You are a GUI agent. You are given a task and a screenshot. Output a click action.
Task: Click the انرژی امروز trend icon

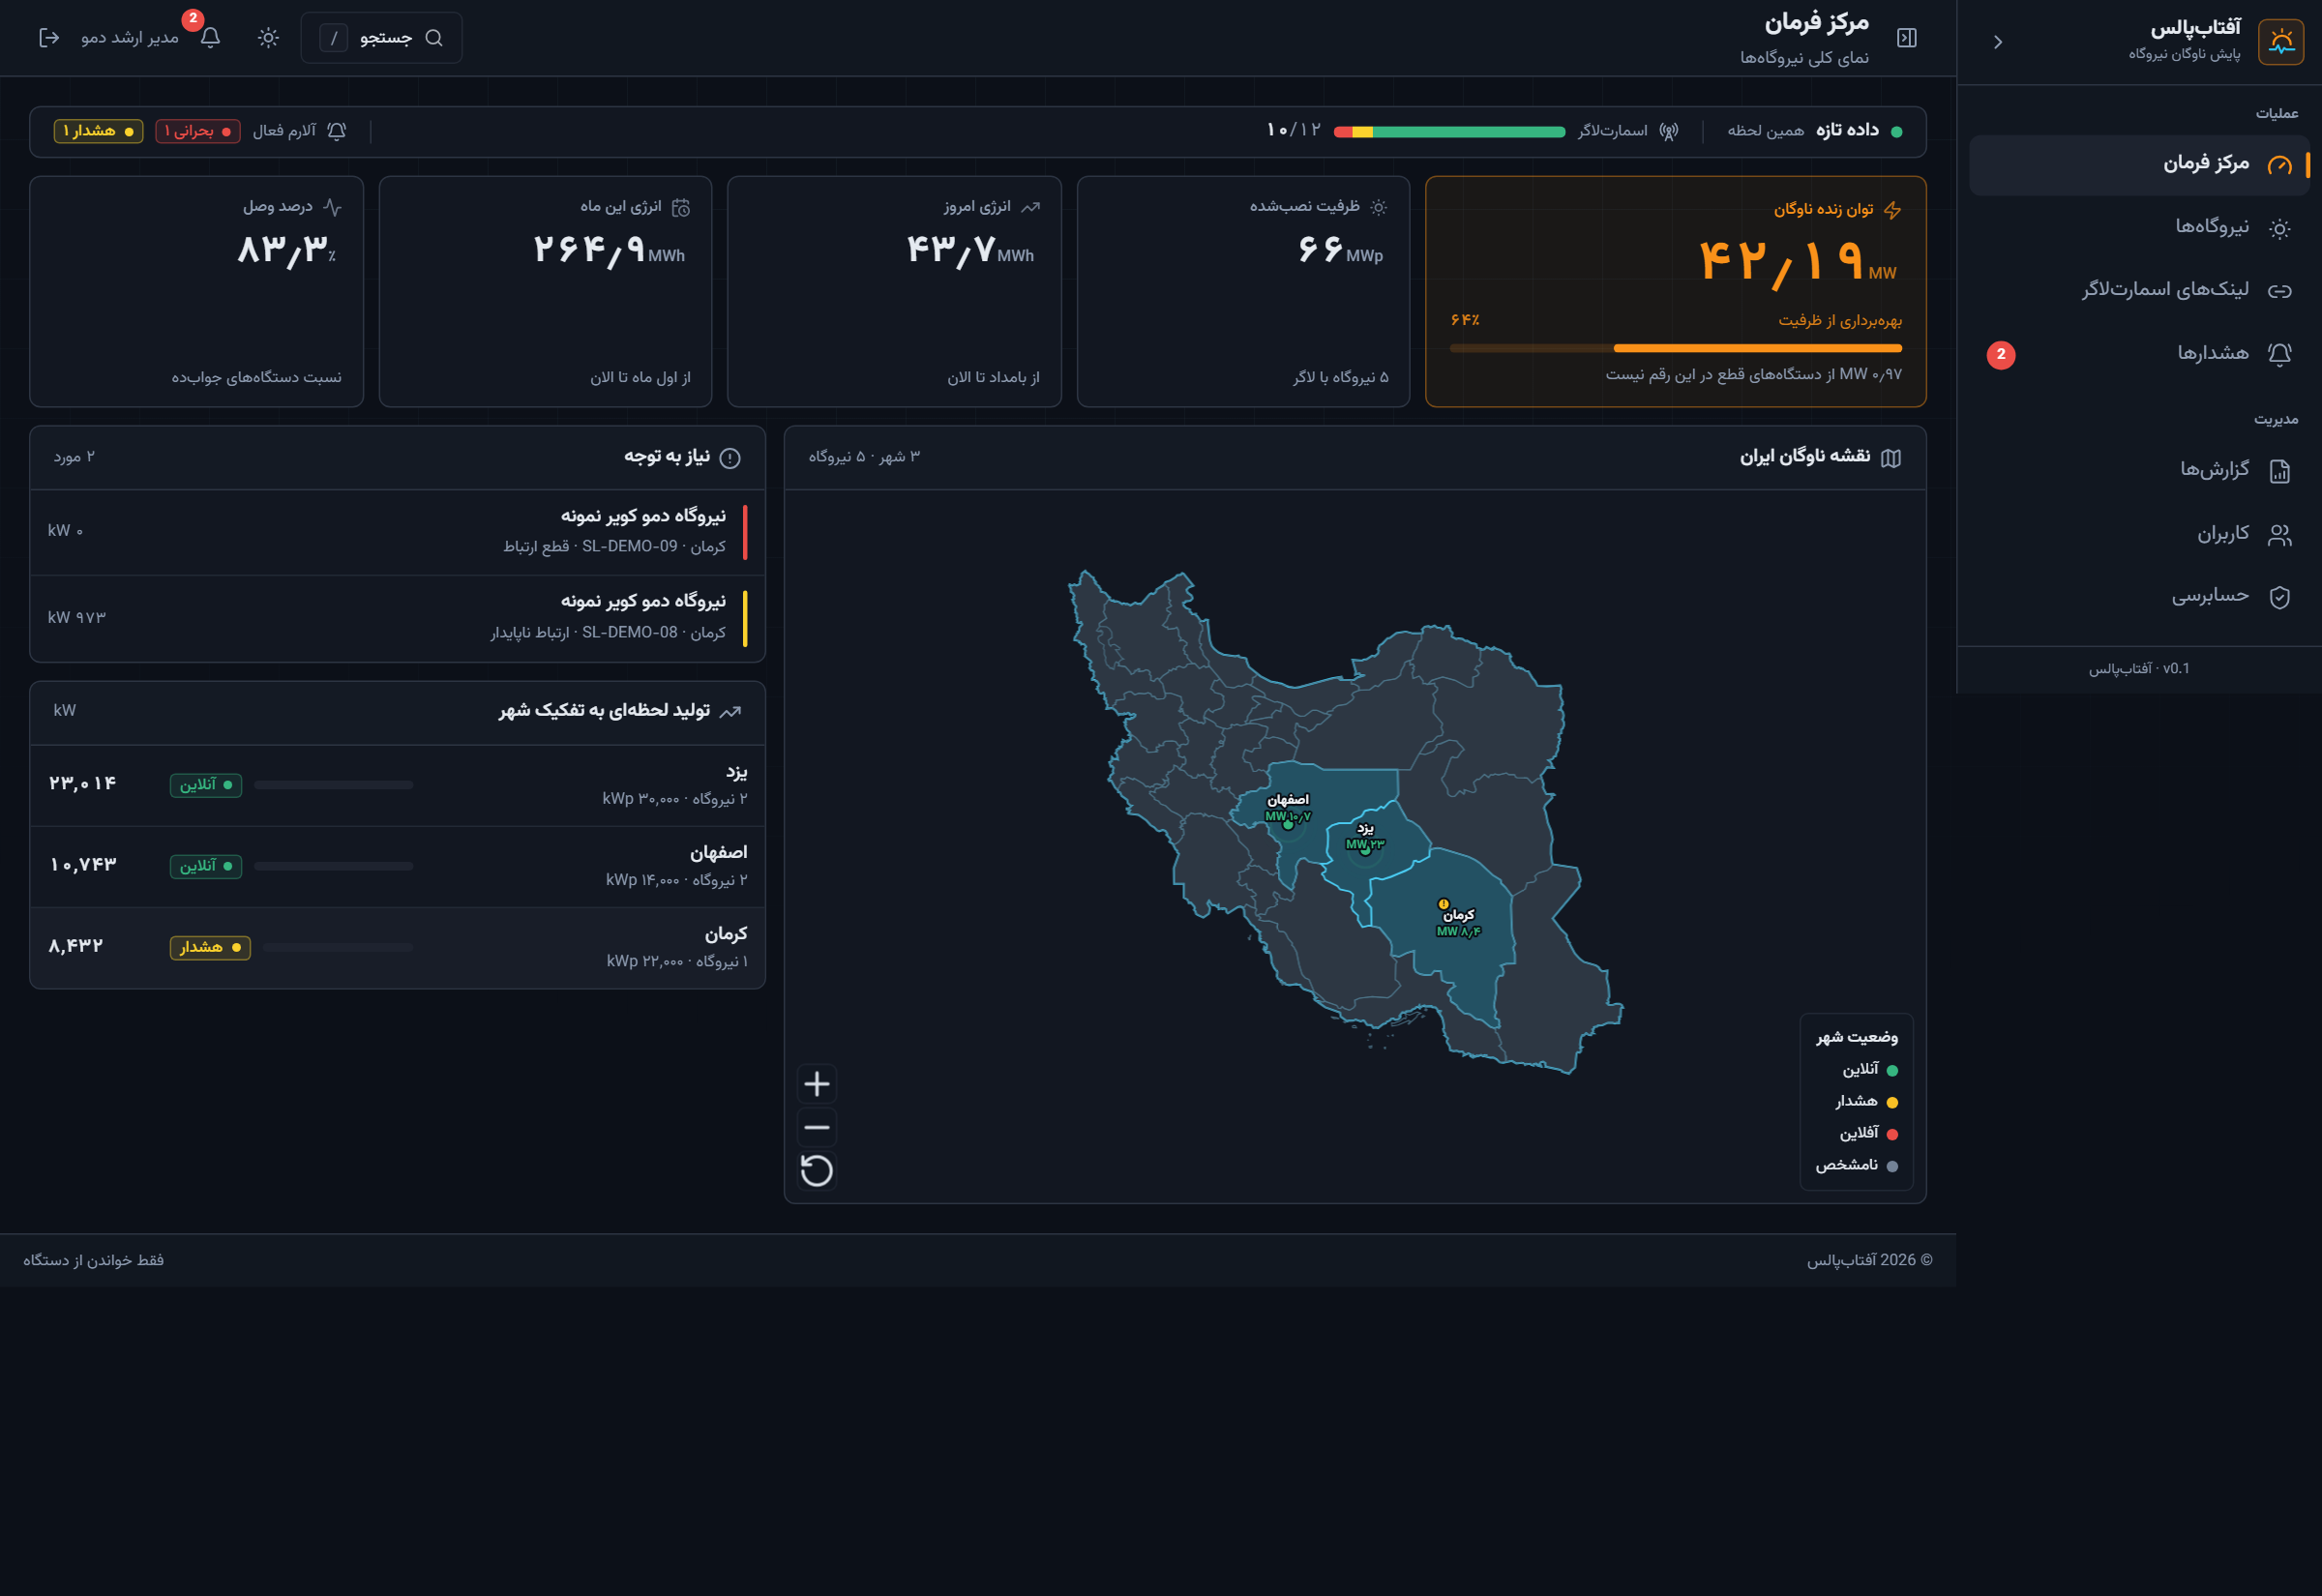coord(1030,207)
